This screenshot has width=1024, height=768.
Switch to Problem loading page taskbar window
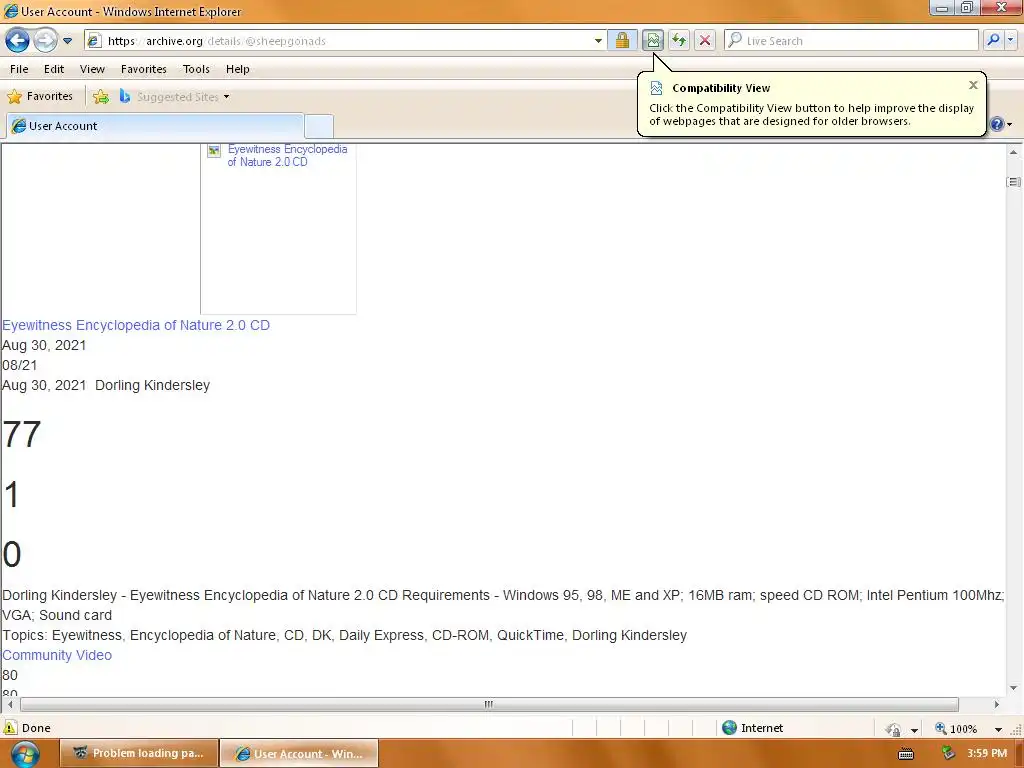click(x=138, y=753)
